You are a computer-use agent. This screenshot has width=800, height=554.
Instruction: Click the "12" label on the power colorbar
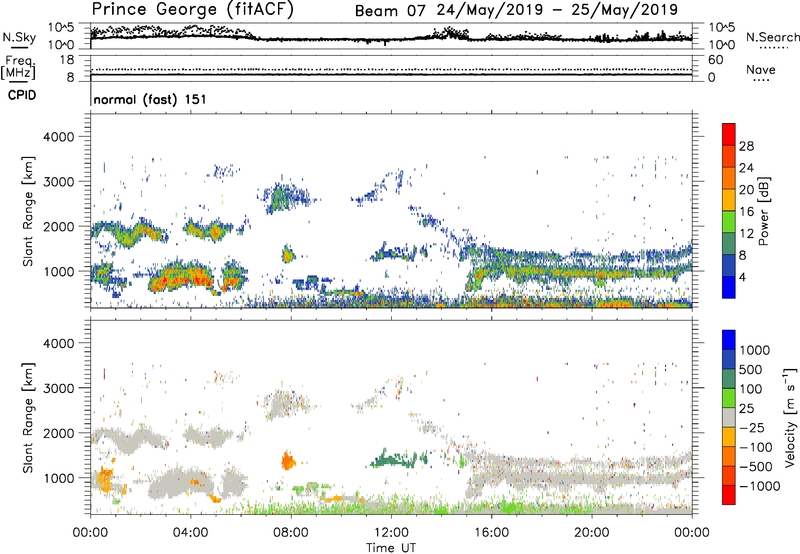tap(746, 234)
